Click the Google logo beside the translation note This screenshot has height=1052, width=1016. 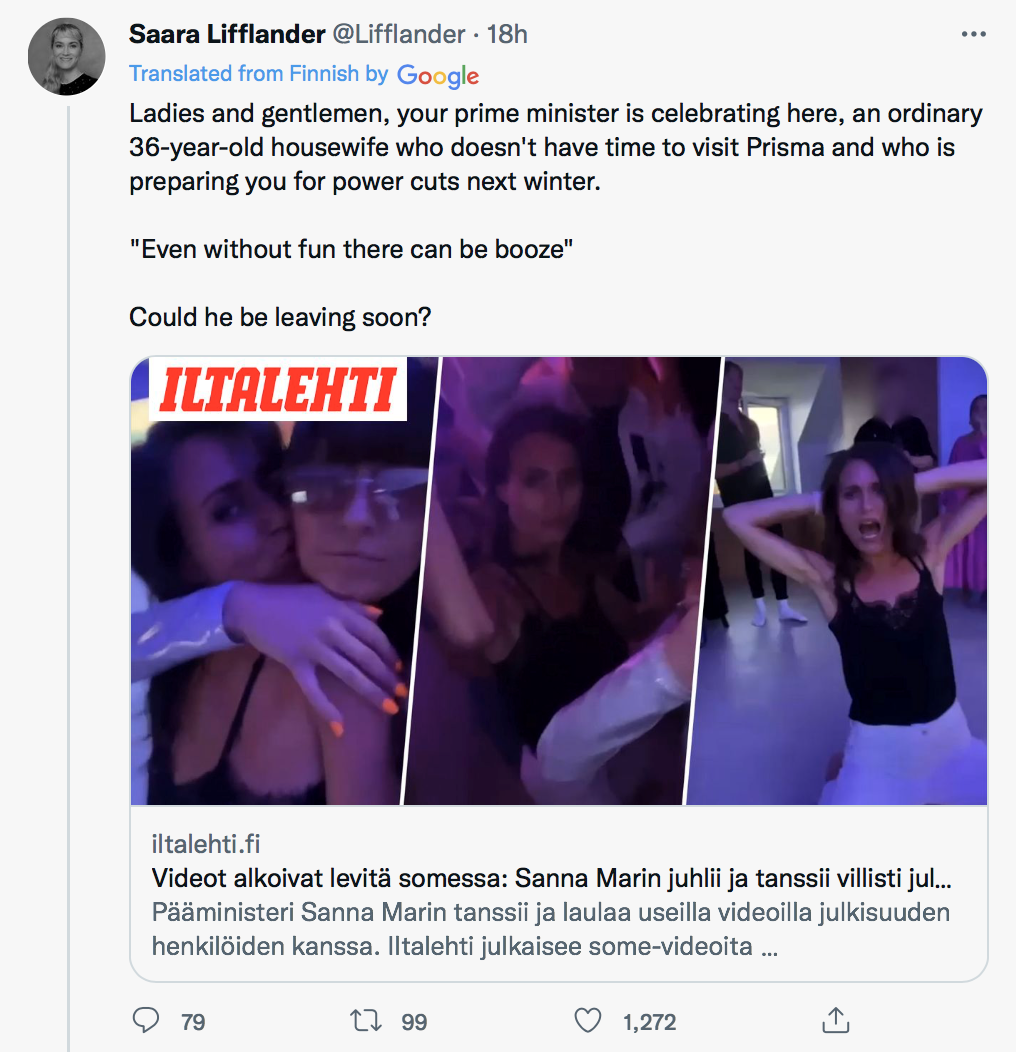coord(437,75)
